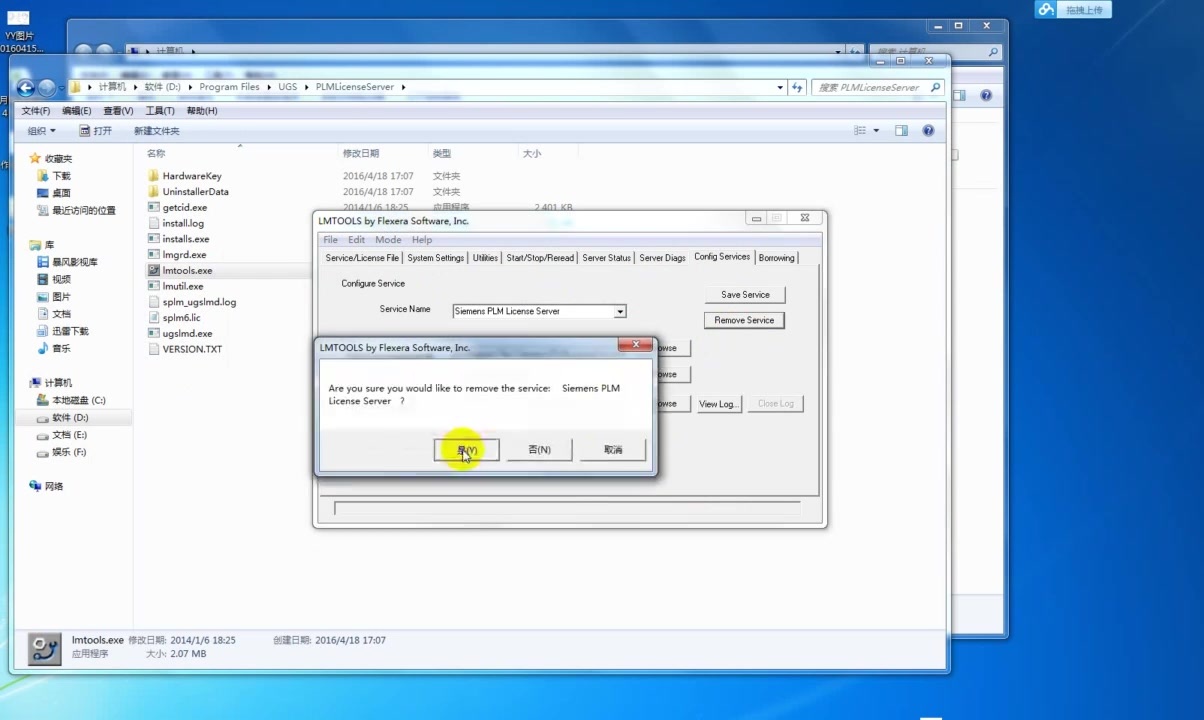This screenshot has width=1204, height=720.
Task: Open the 编辑(E) menu in Explorer
Action: [76, 111]
